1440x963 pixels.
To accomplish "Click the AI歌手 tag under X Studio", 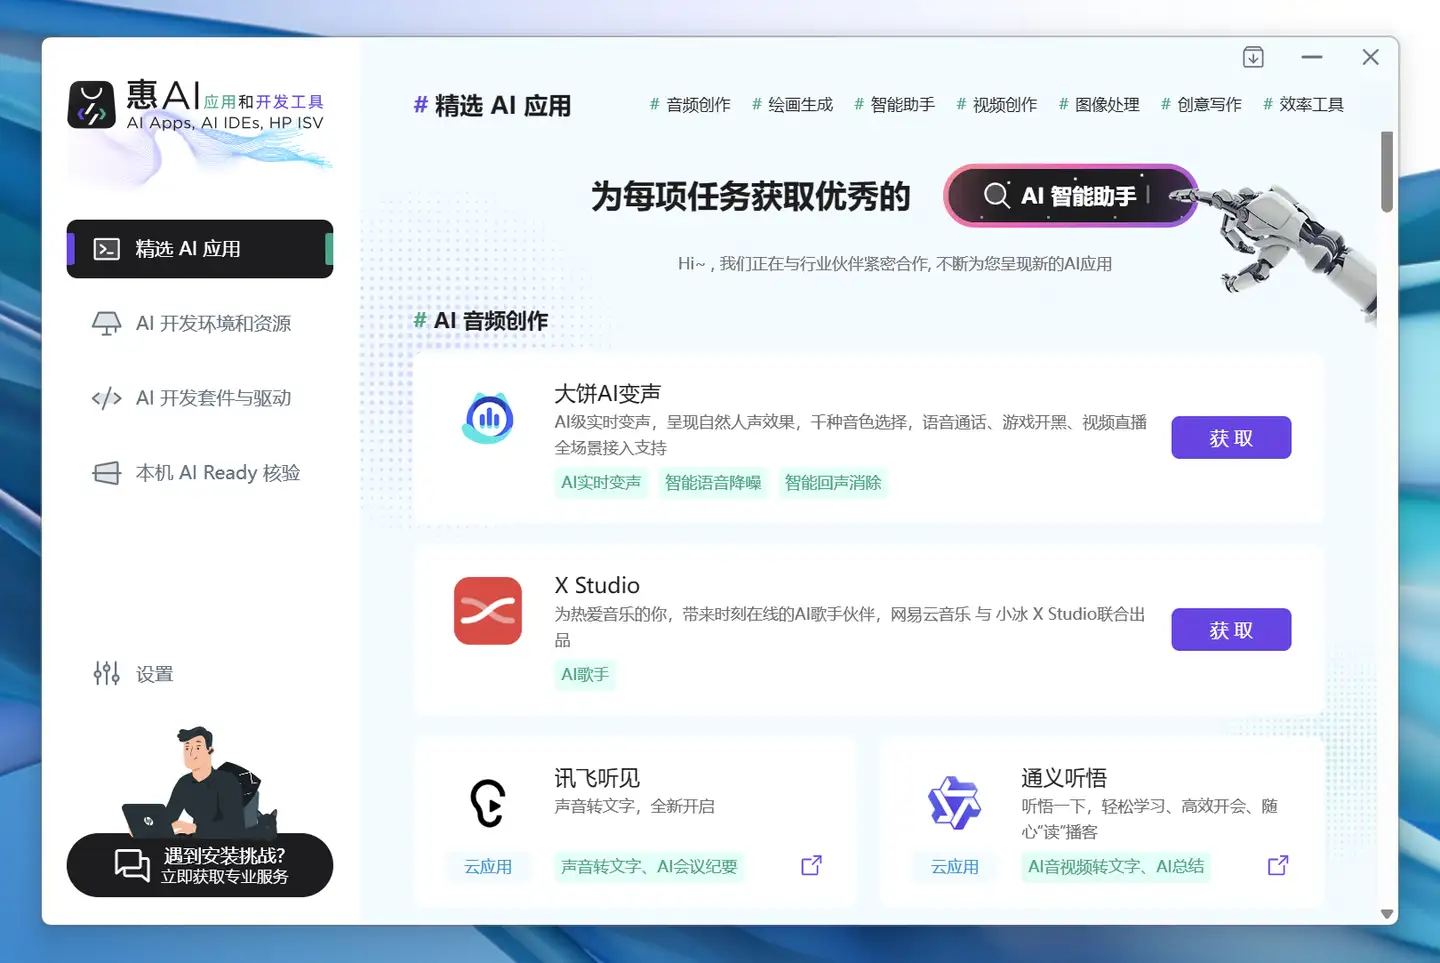I will coord(585,675).
